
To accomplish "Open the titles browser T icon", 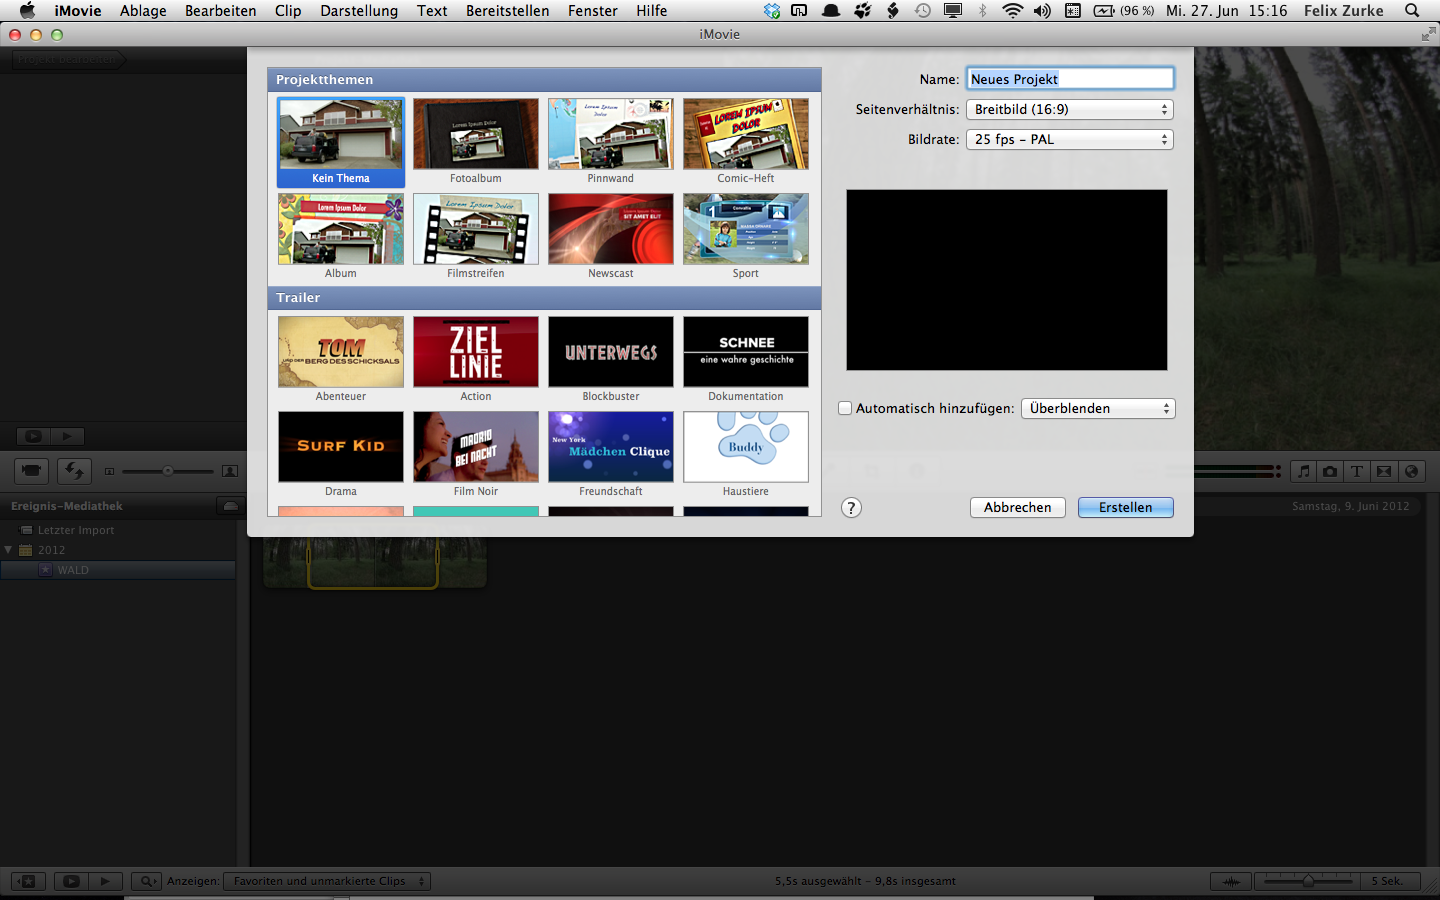I will tap(1357, 471).
